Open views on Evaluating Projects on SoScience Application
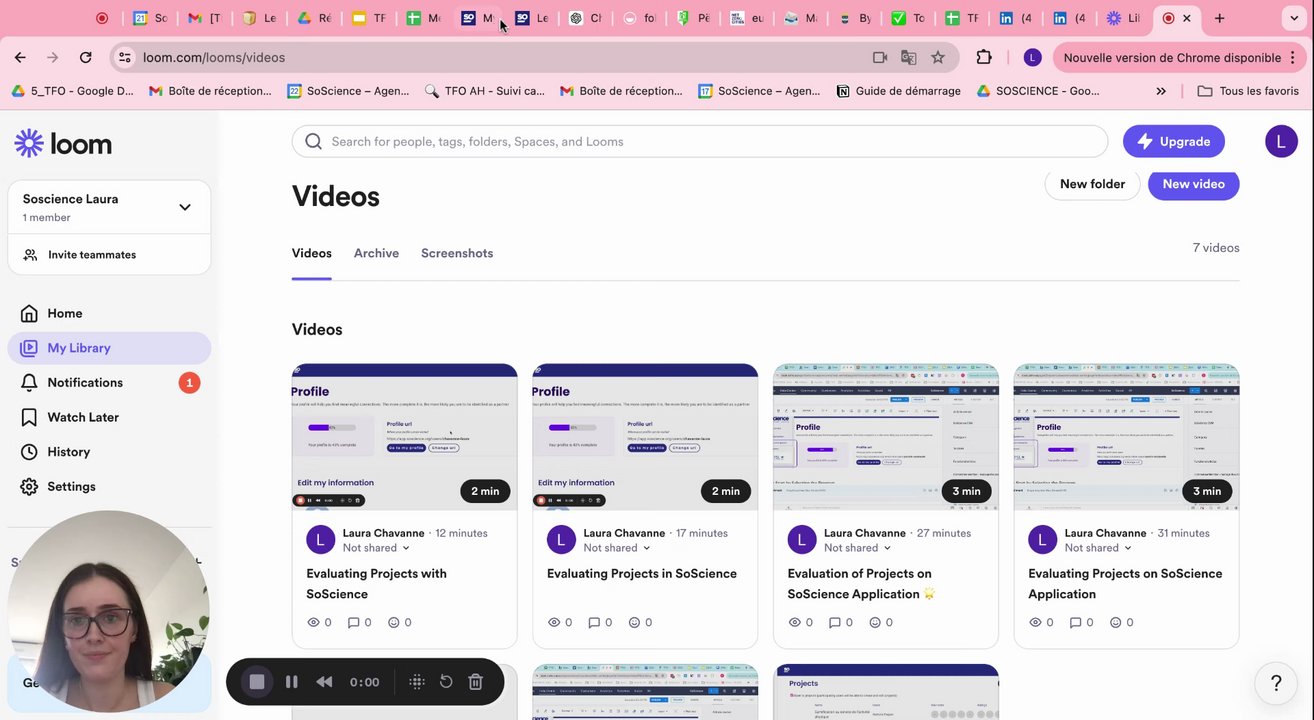Image resolution: width=1314 pixels, height=720 pixels. 1041,622
